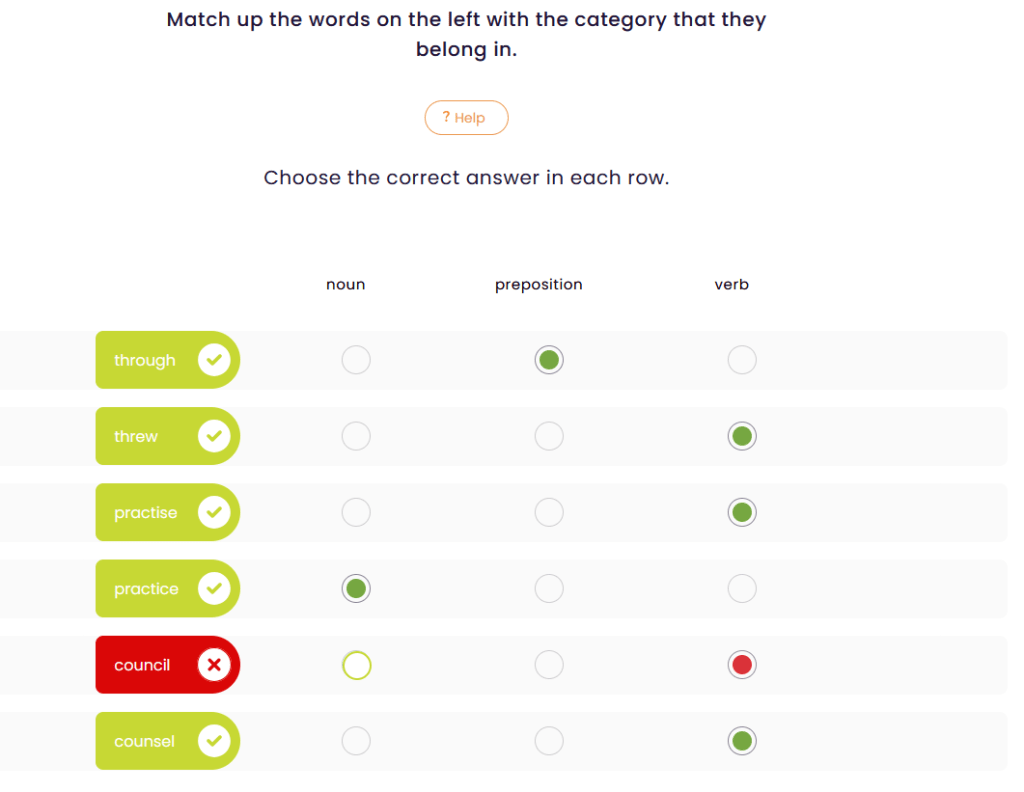The height and width of the screenshot is (792, 1024).
Task: Select preposition for the 'council' row
Action: 549,665
